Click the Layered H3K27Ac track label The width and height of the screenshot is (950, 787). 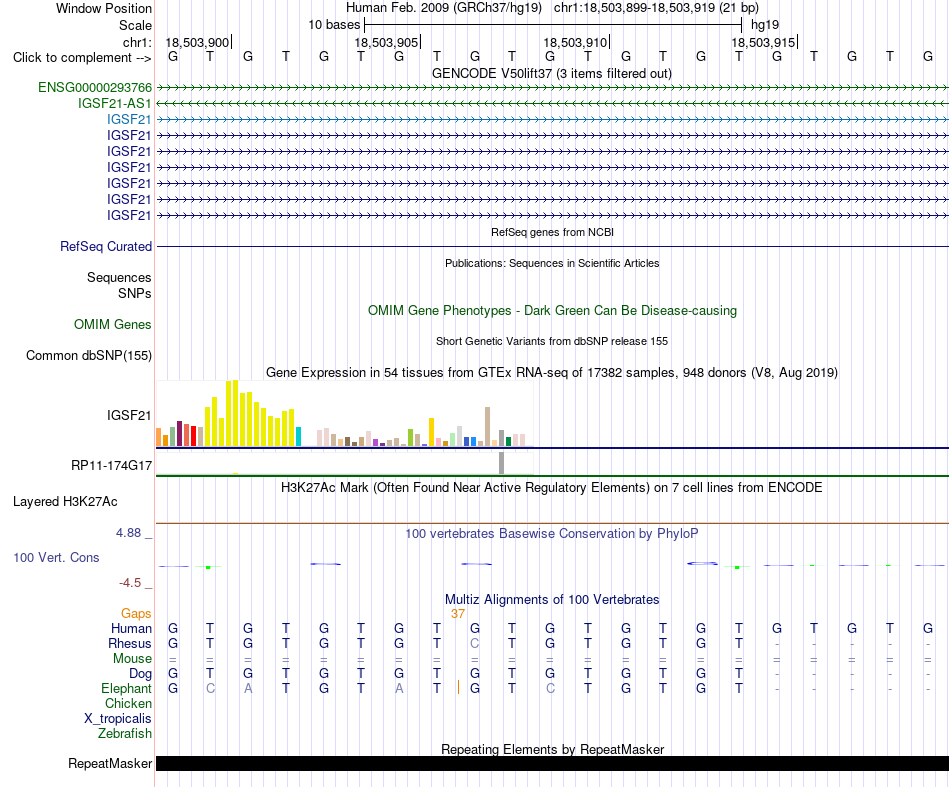(65, 502)
